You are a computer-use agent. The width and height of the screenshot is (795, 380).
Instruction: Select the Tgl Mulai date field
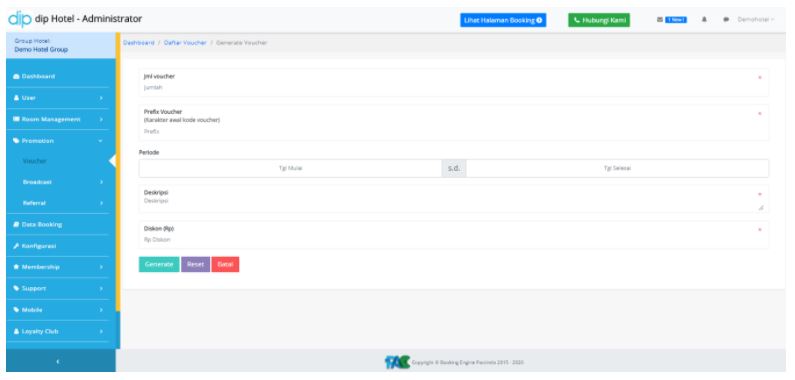(291, 168)
